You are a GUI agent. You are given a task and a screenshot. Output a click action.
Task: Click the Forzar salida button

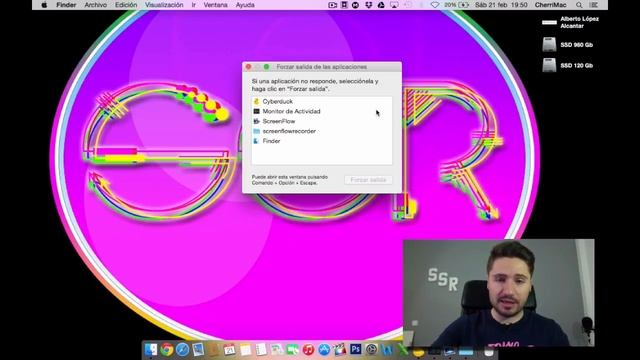368,180
